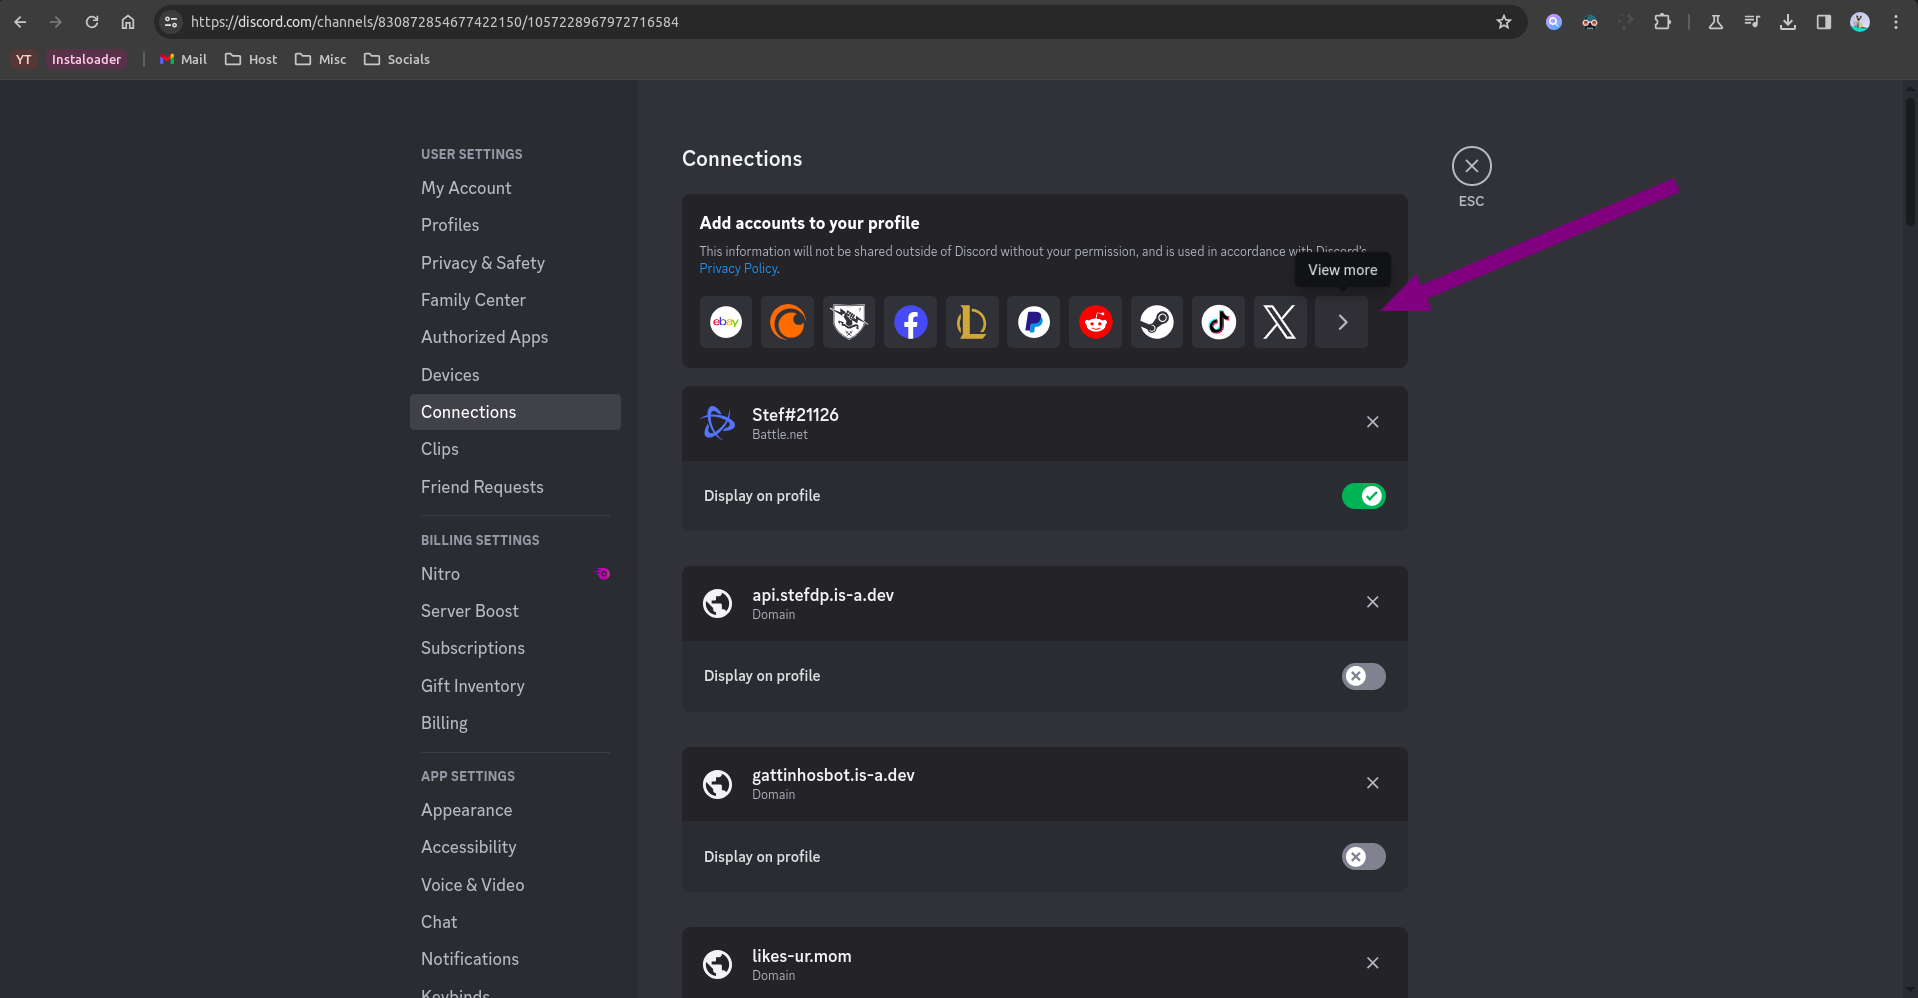Enable Display on profile for api.stefdp.is-a.dev

coord(1363,676)
